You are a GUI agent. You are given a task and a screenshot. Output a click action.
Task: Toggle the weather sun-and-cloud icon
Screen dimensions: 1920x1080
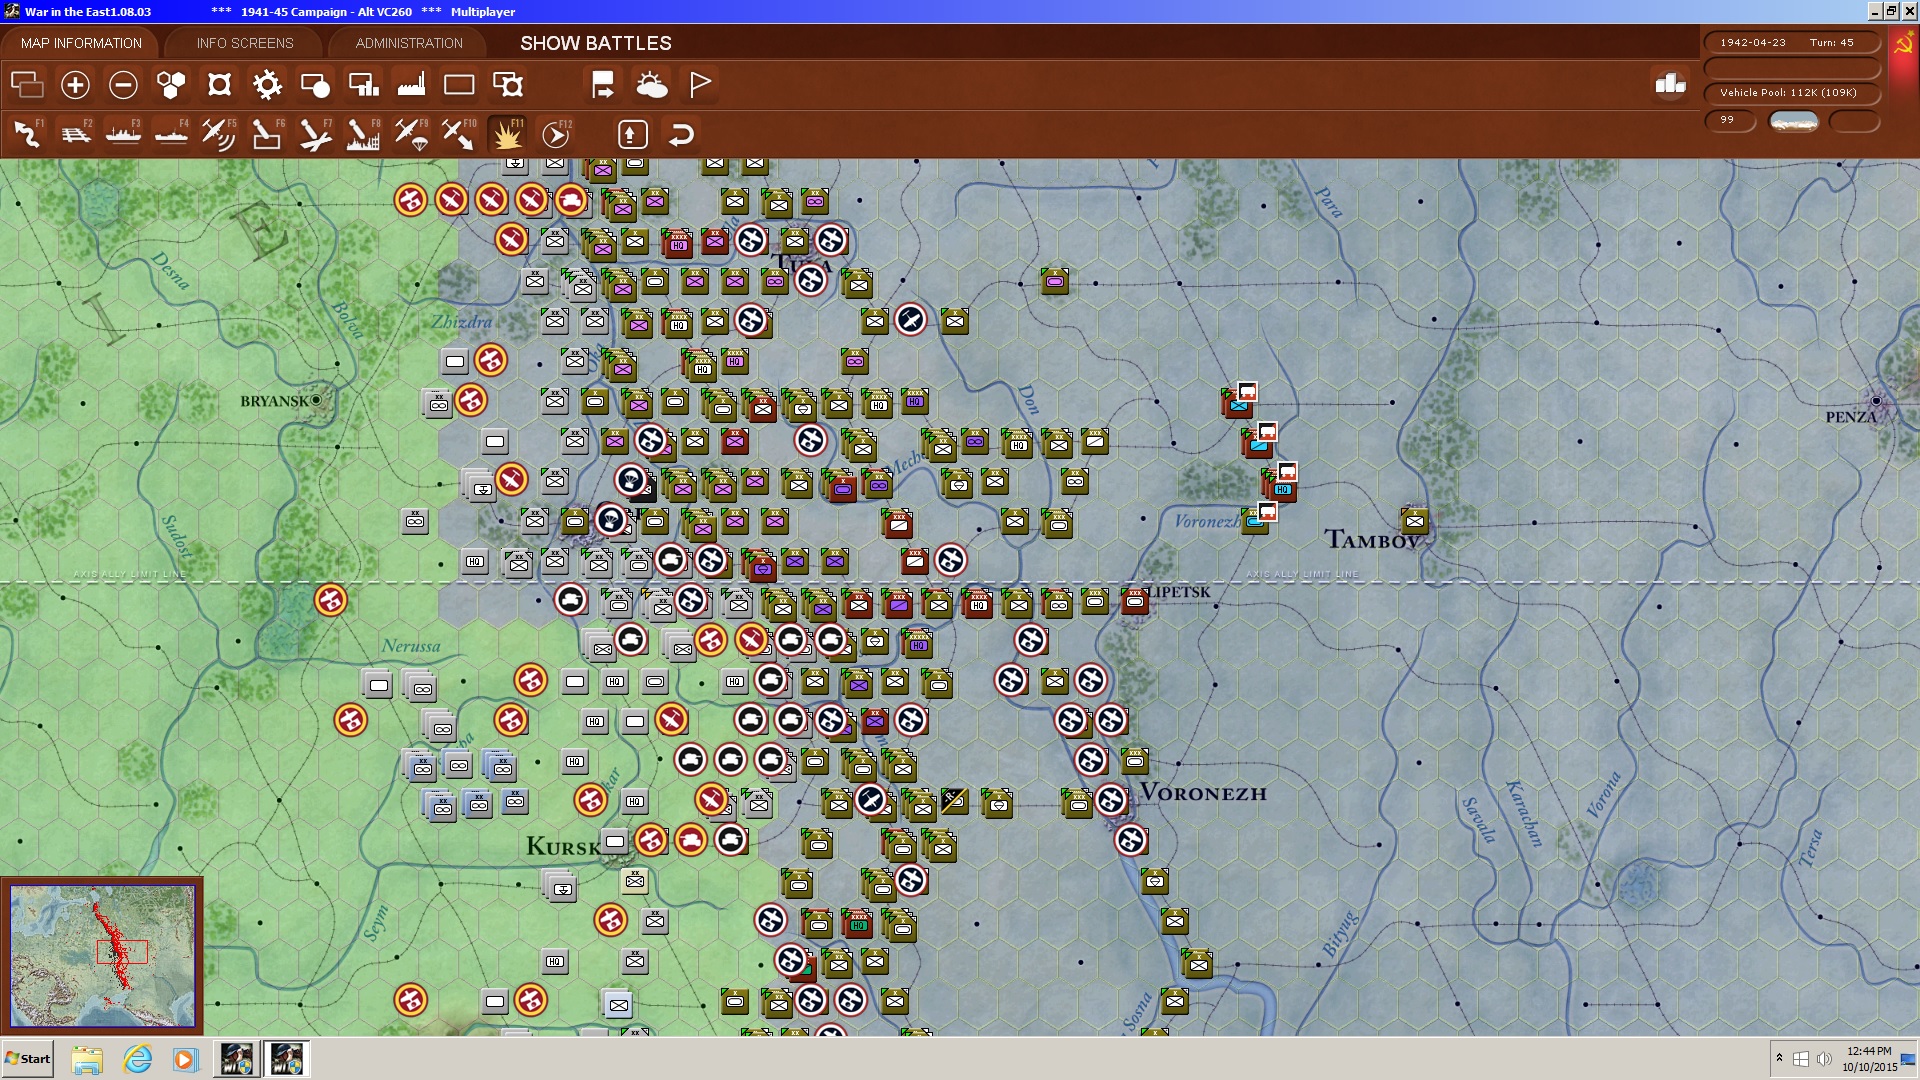tap(652, 85)
